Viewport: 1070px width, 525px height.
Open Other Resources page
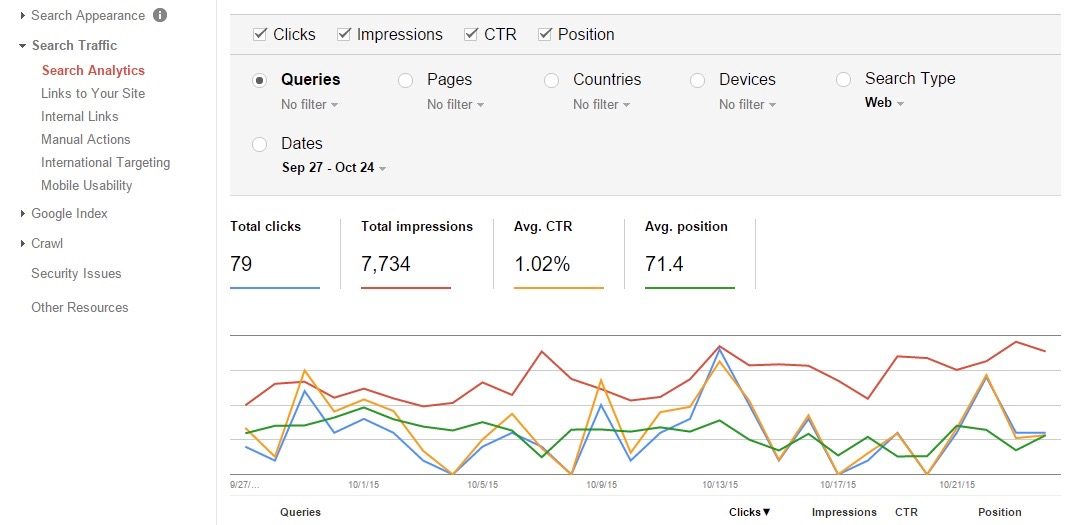click(80, 308)
